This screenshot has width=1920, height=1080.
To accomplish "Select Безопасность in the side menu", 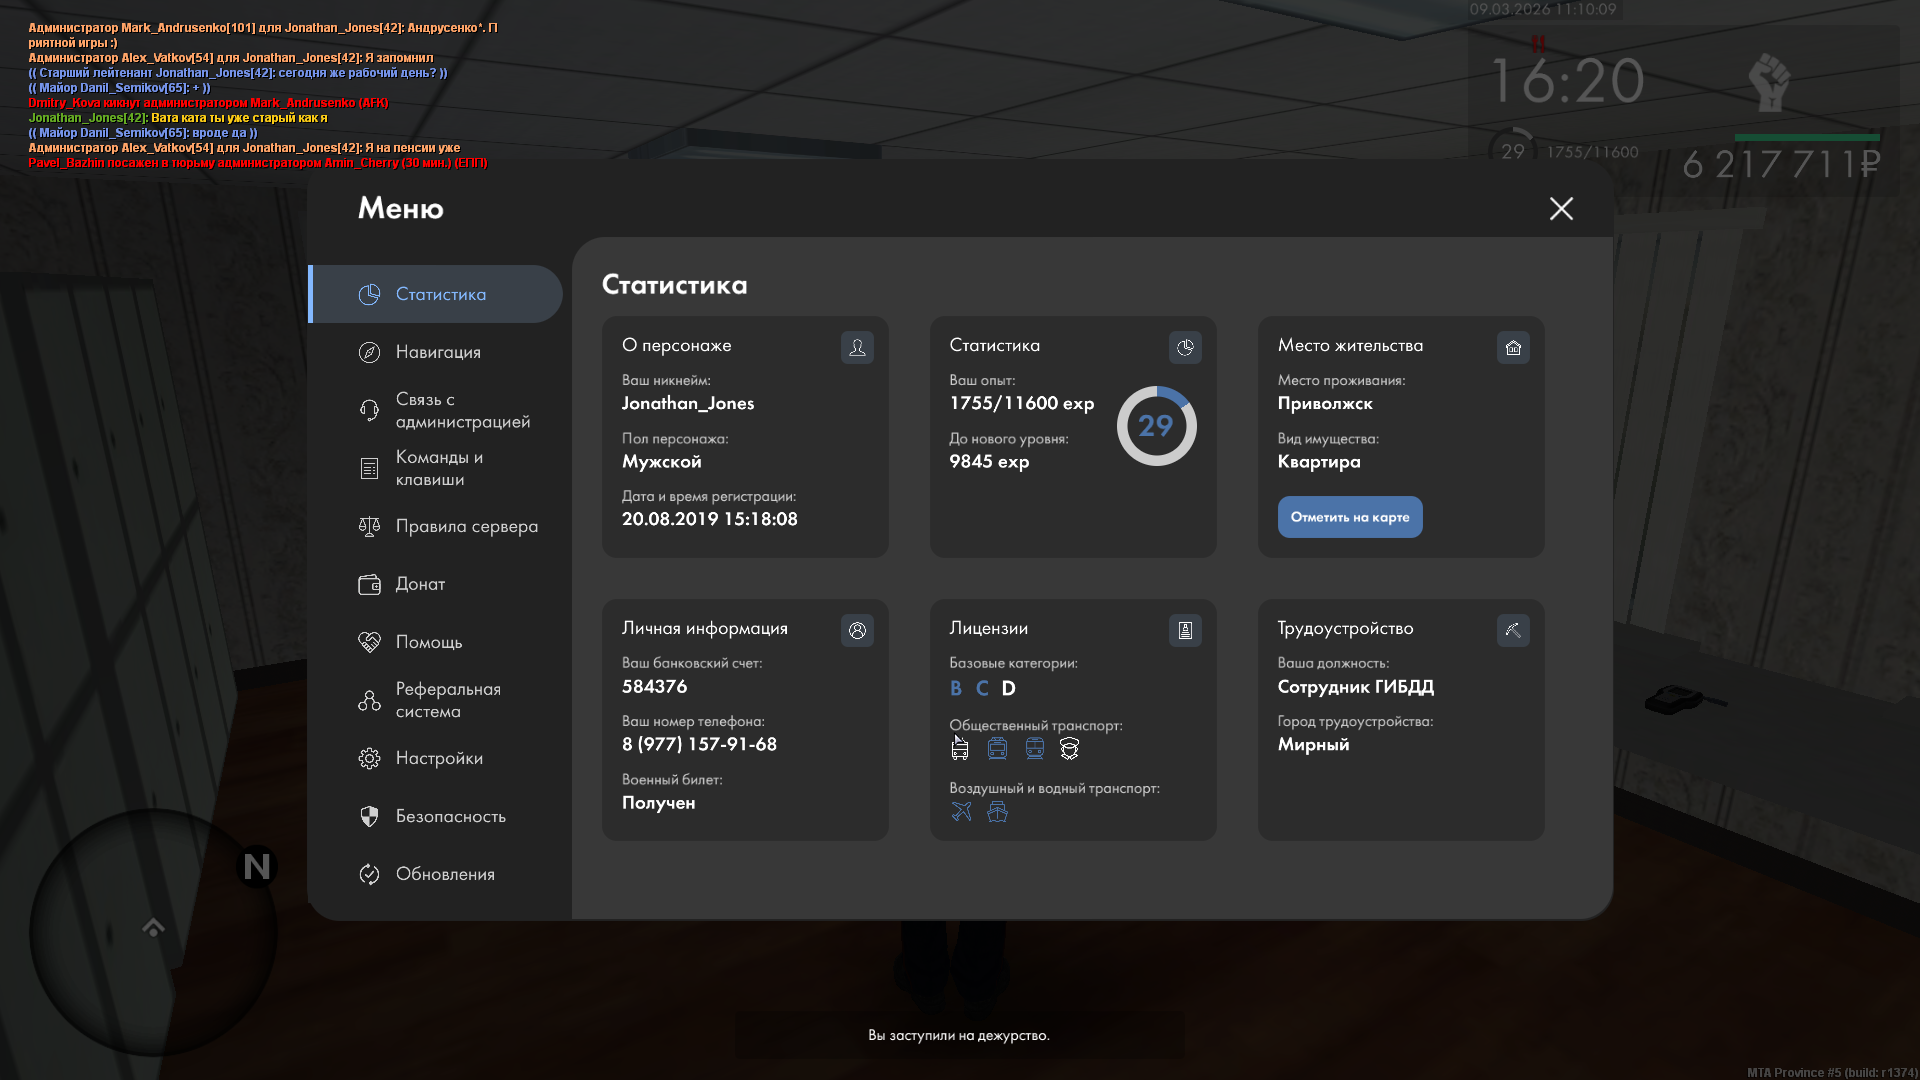I will click(450, 816).
